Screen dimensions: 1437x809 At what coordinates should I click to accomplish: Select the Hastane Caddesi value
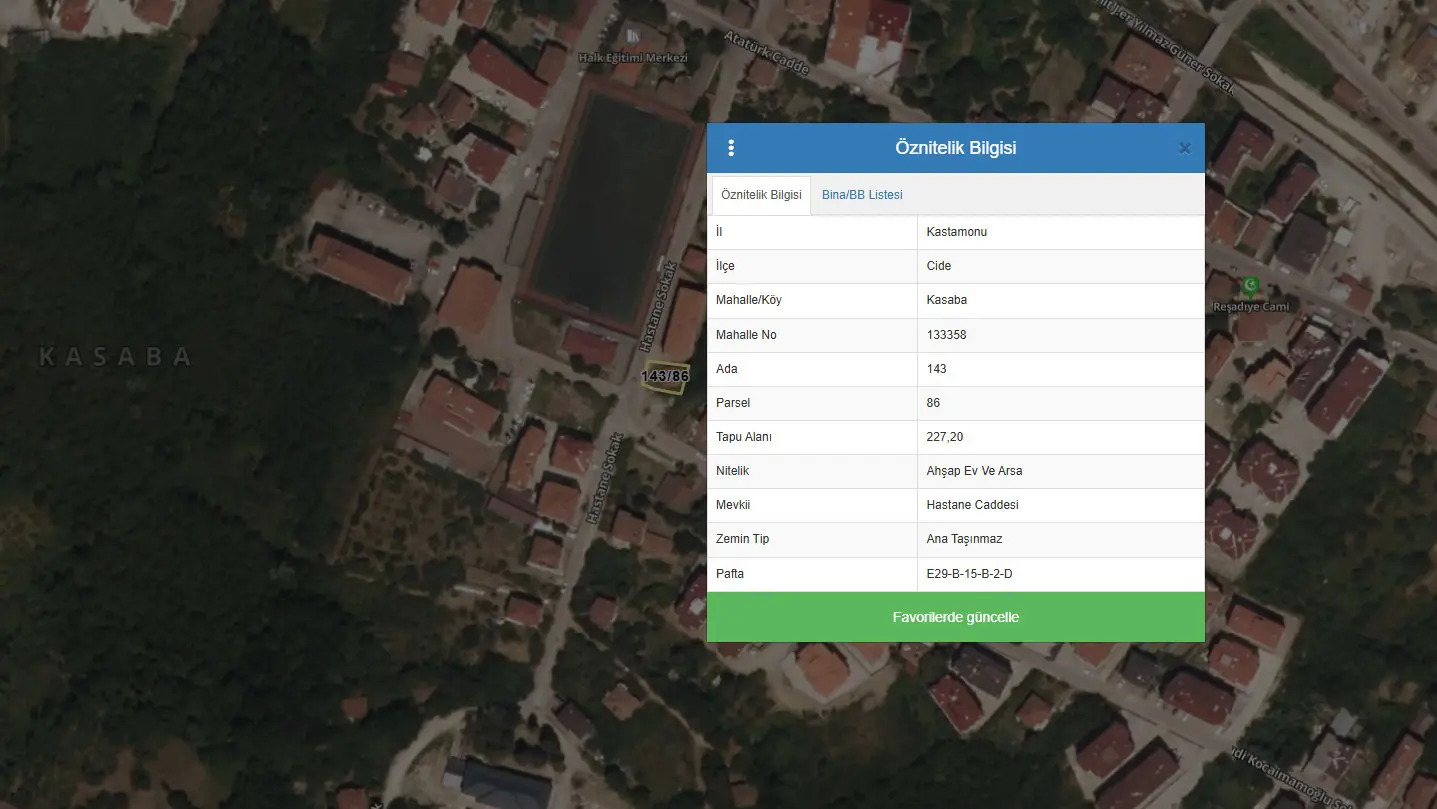(x=973, y=505)
